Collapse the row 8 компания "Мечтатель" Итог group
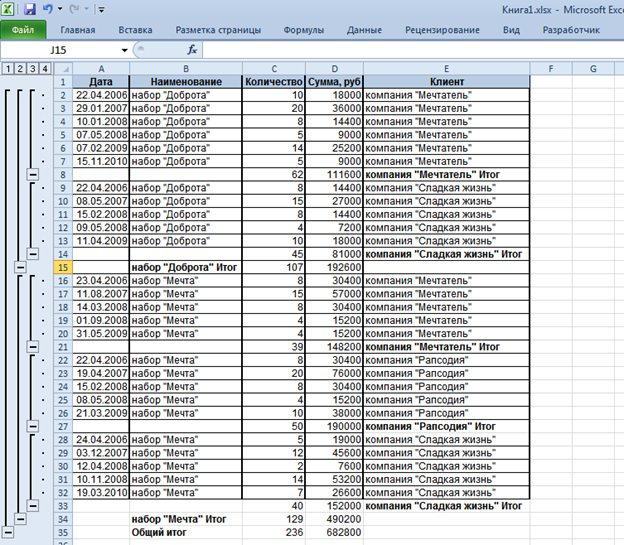Image resolution: width=624 pixels, height=545 pixels. coord(32,174)
